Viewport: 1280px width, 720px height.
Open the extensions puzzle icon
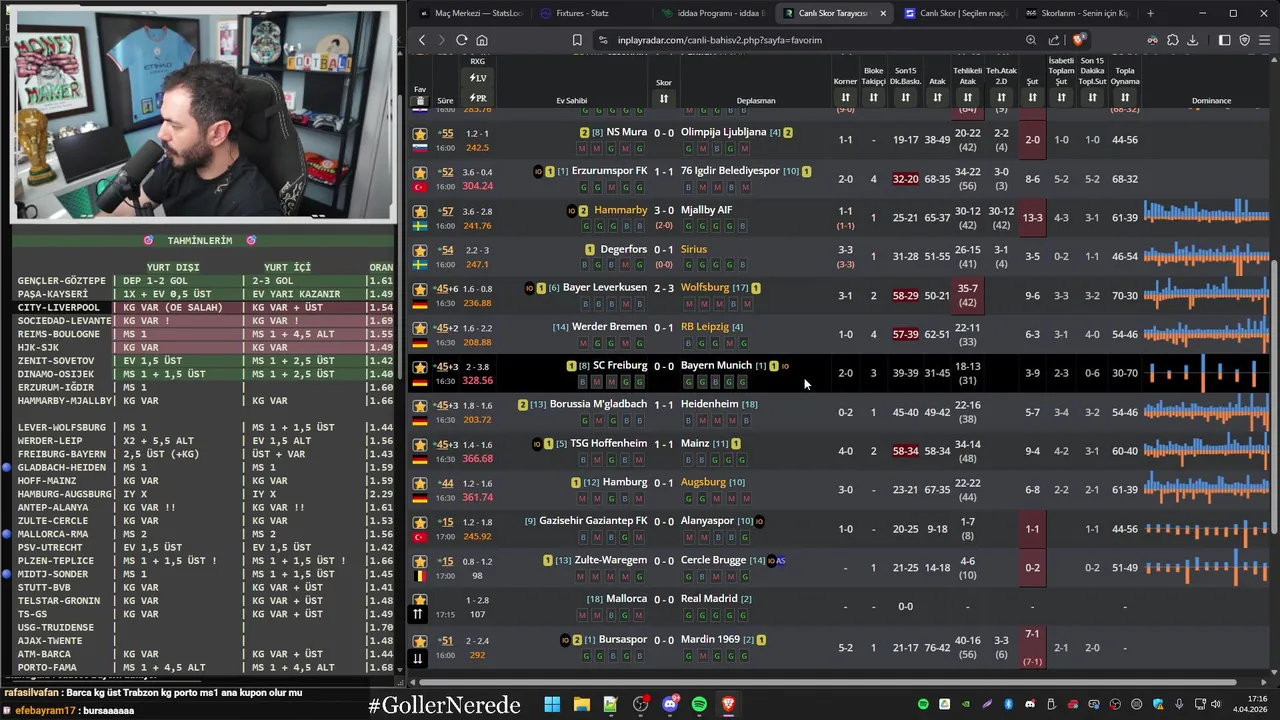1173,40
